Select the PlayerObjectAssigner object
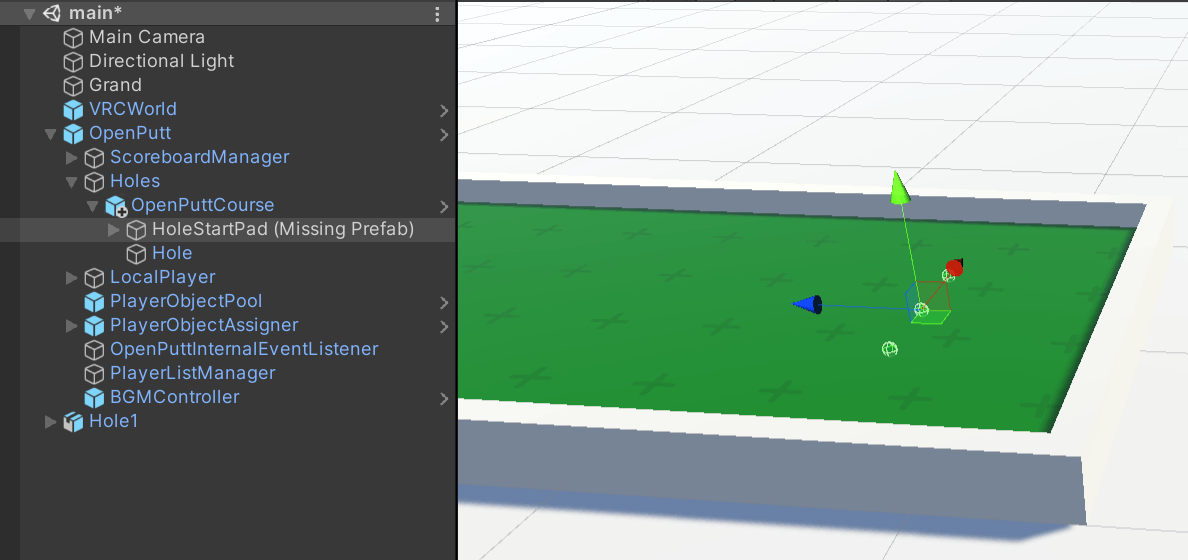This screenshot has width=1188, height=560. (x=205, y=326)
